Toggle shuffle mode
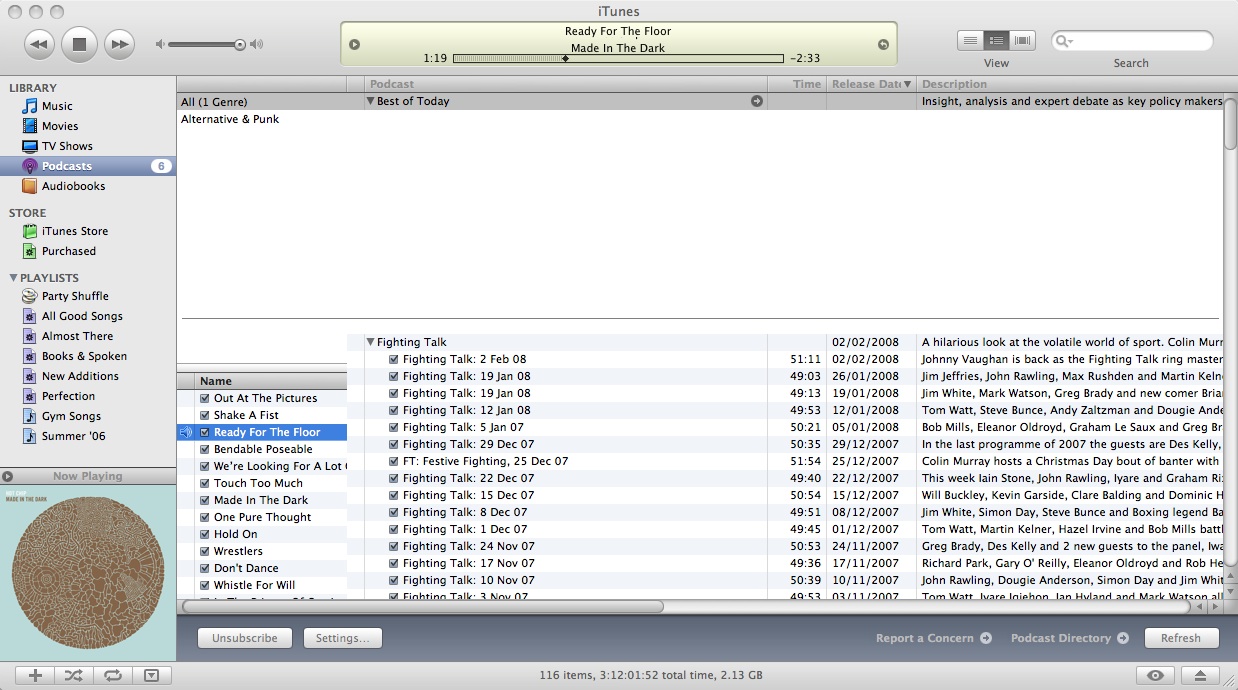 point(73,676)
